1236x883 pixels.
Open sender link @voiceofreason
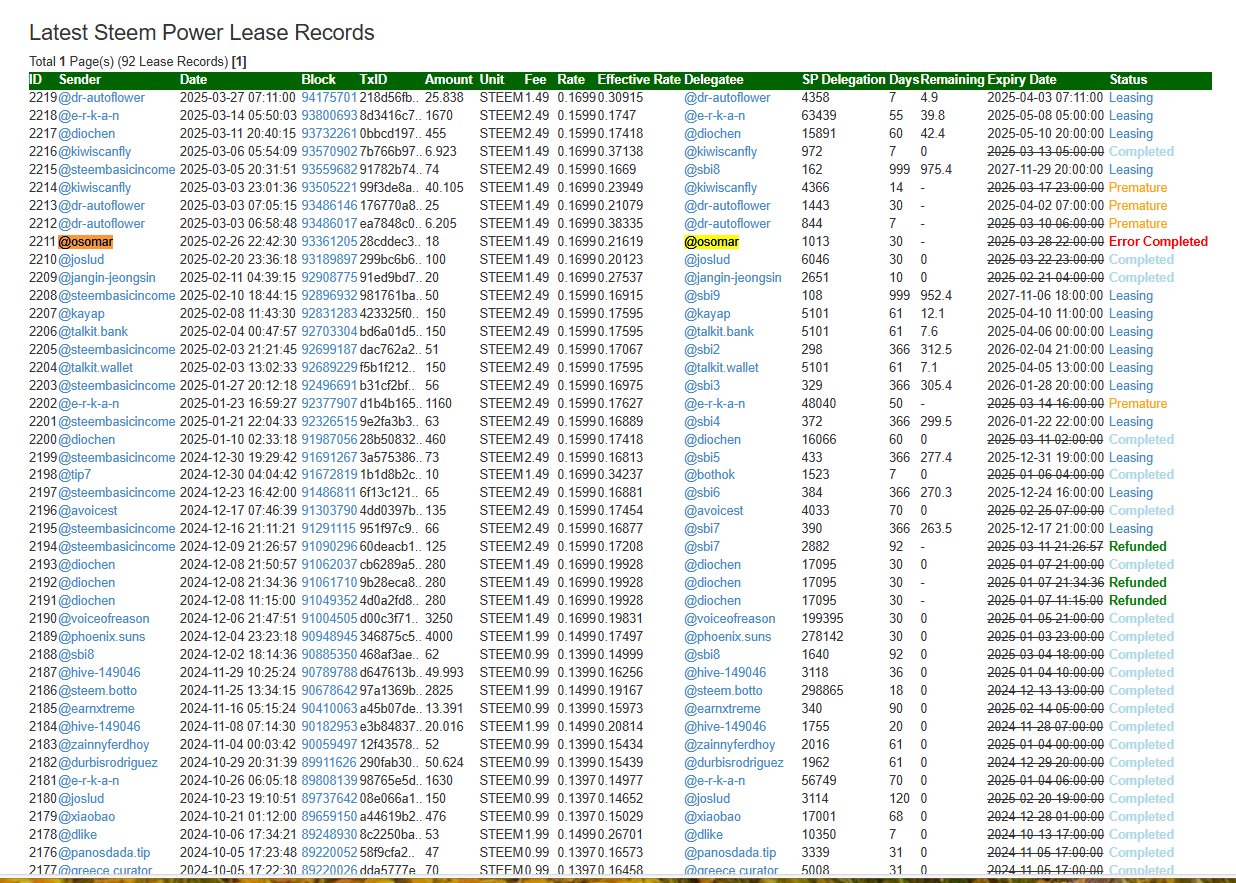tap(103, 619)
